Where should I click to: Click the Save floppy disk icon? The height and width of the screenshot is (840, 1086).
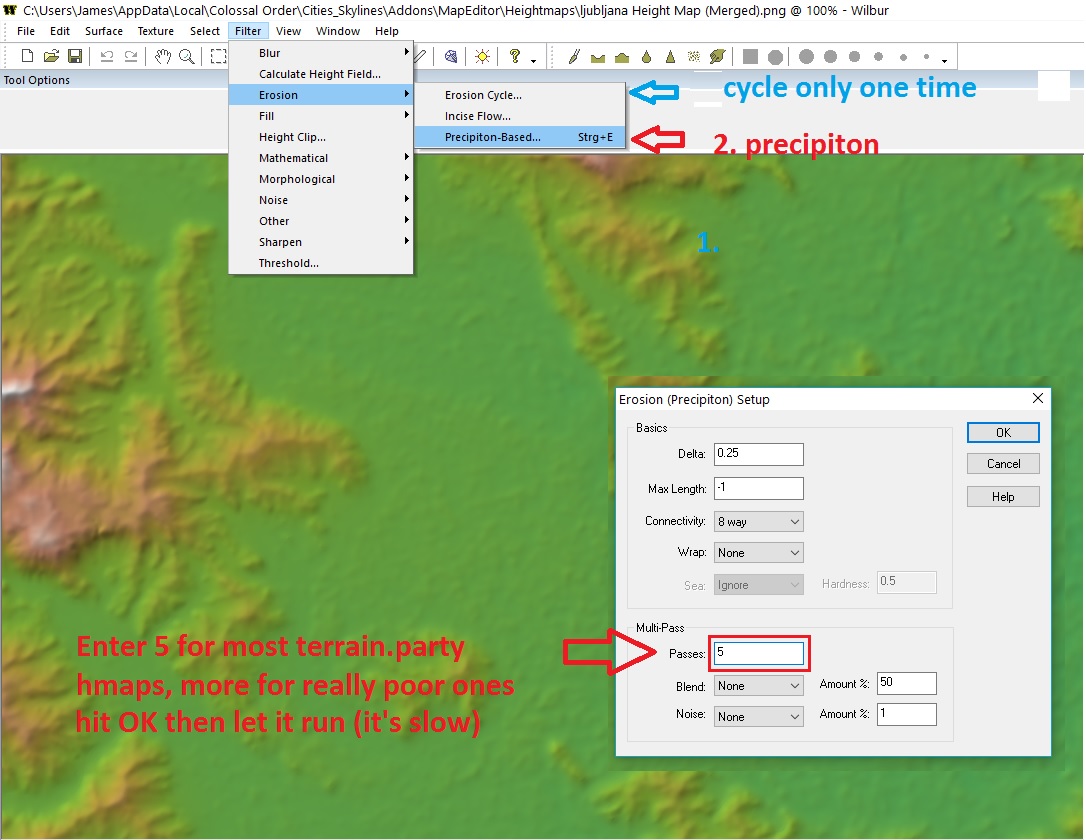tap(75, 56)
